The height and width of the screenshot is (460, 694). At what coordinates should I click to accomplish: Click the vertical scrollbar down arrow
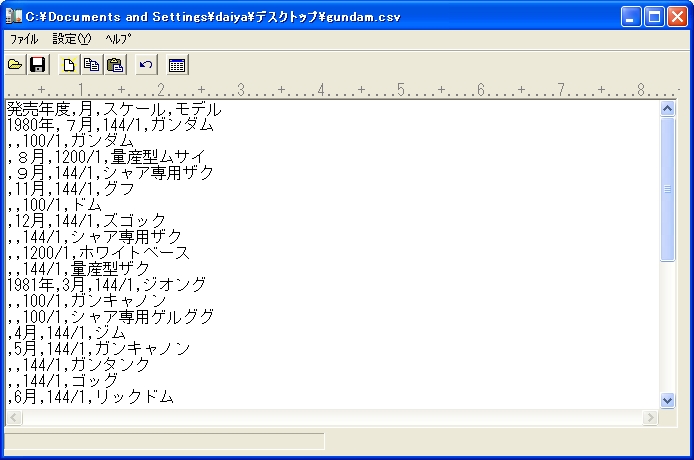point(667,400)
